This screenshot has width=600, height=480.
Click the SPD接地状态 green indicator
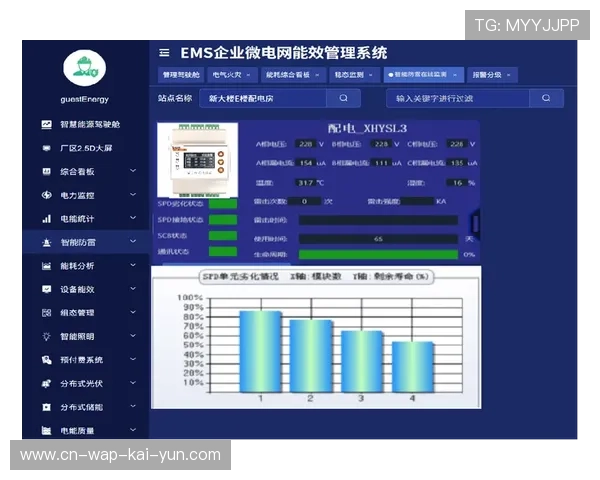tap(223, 220)
